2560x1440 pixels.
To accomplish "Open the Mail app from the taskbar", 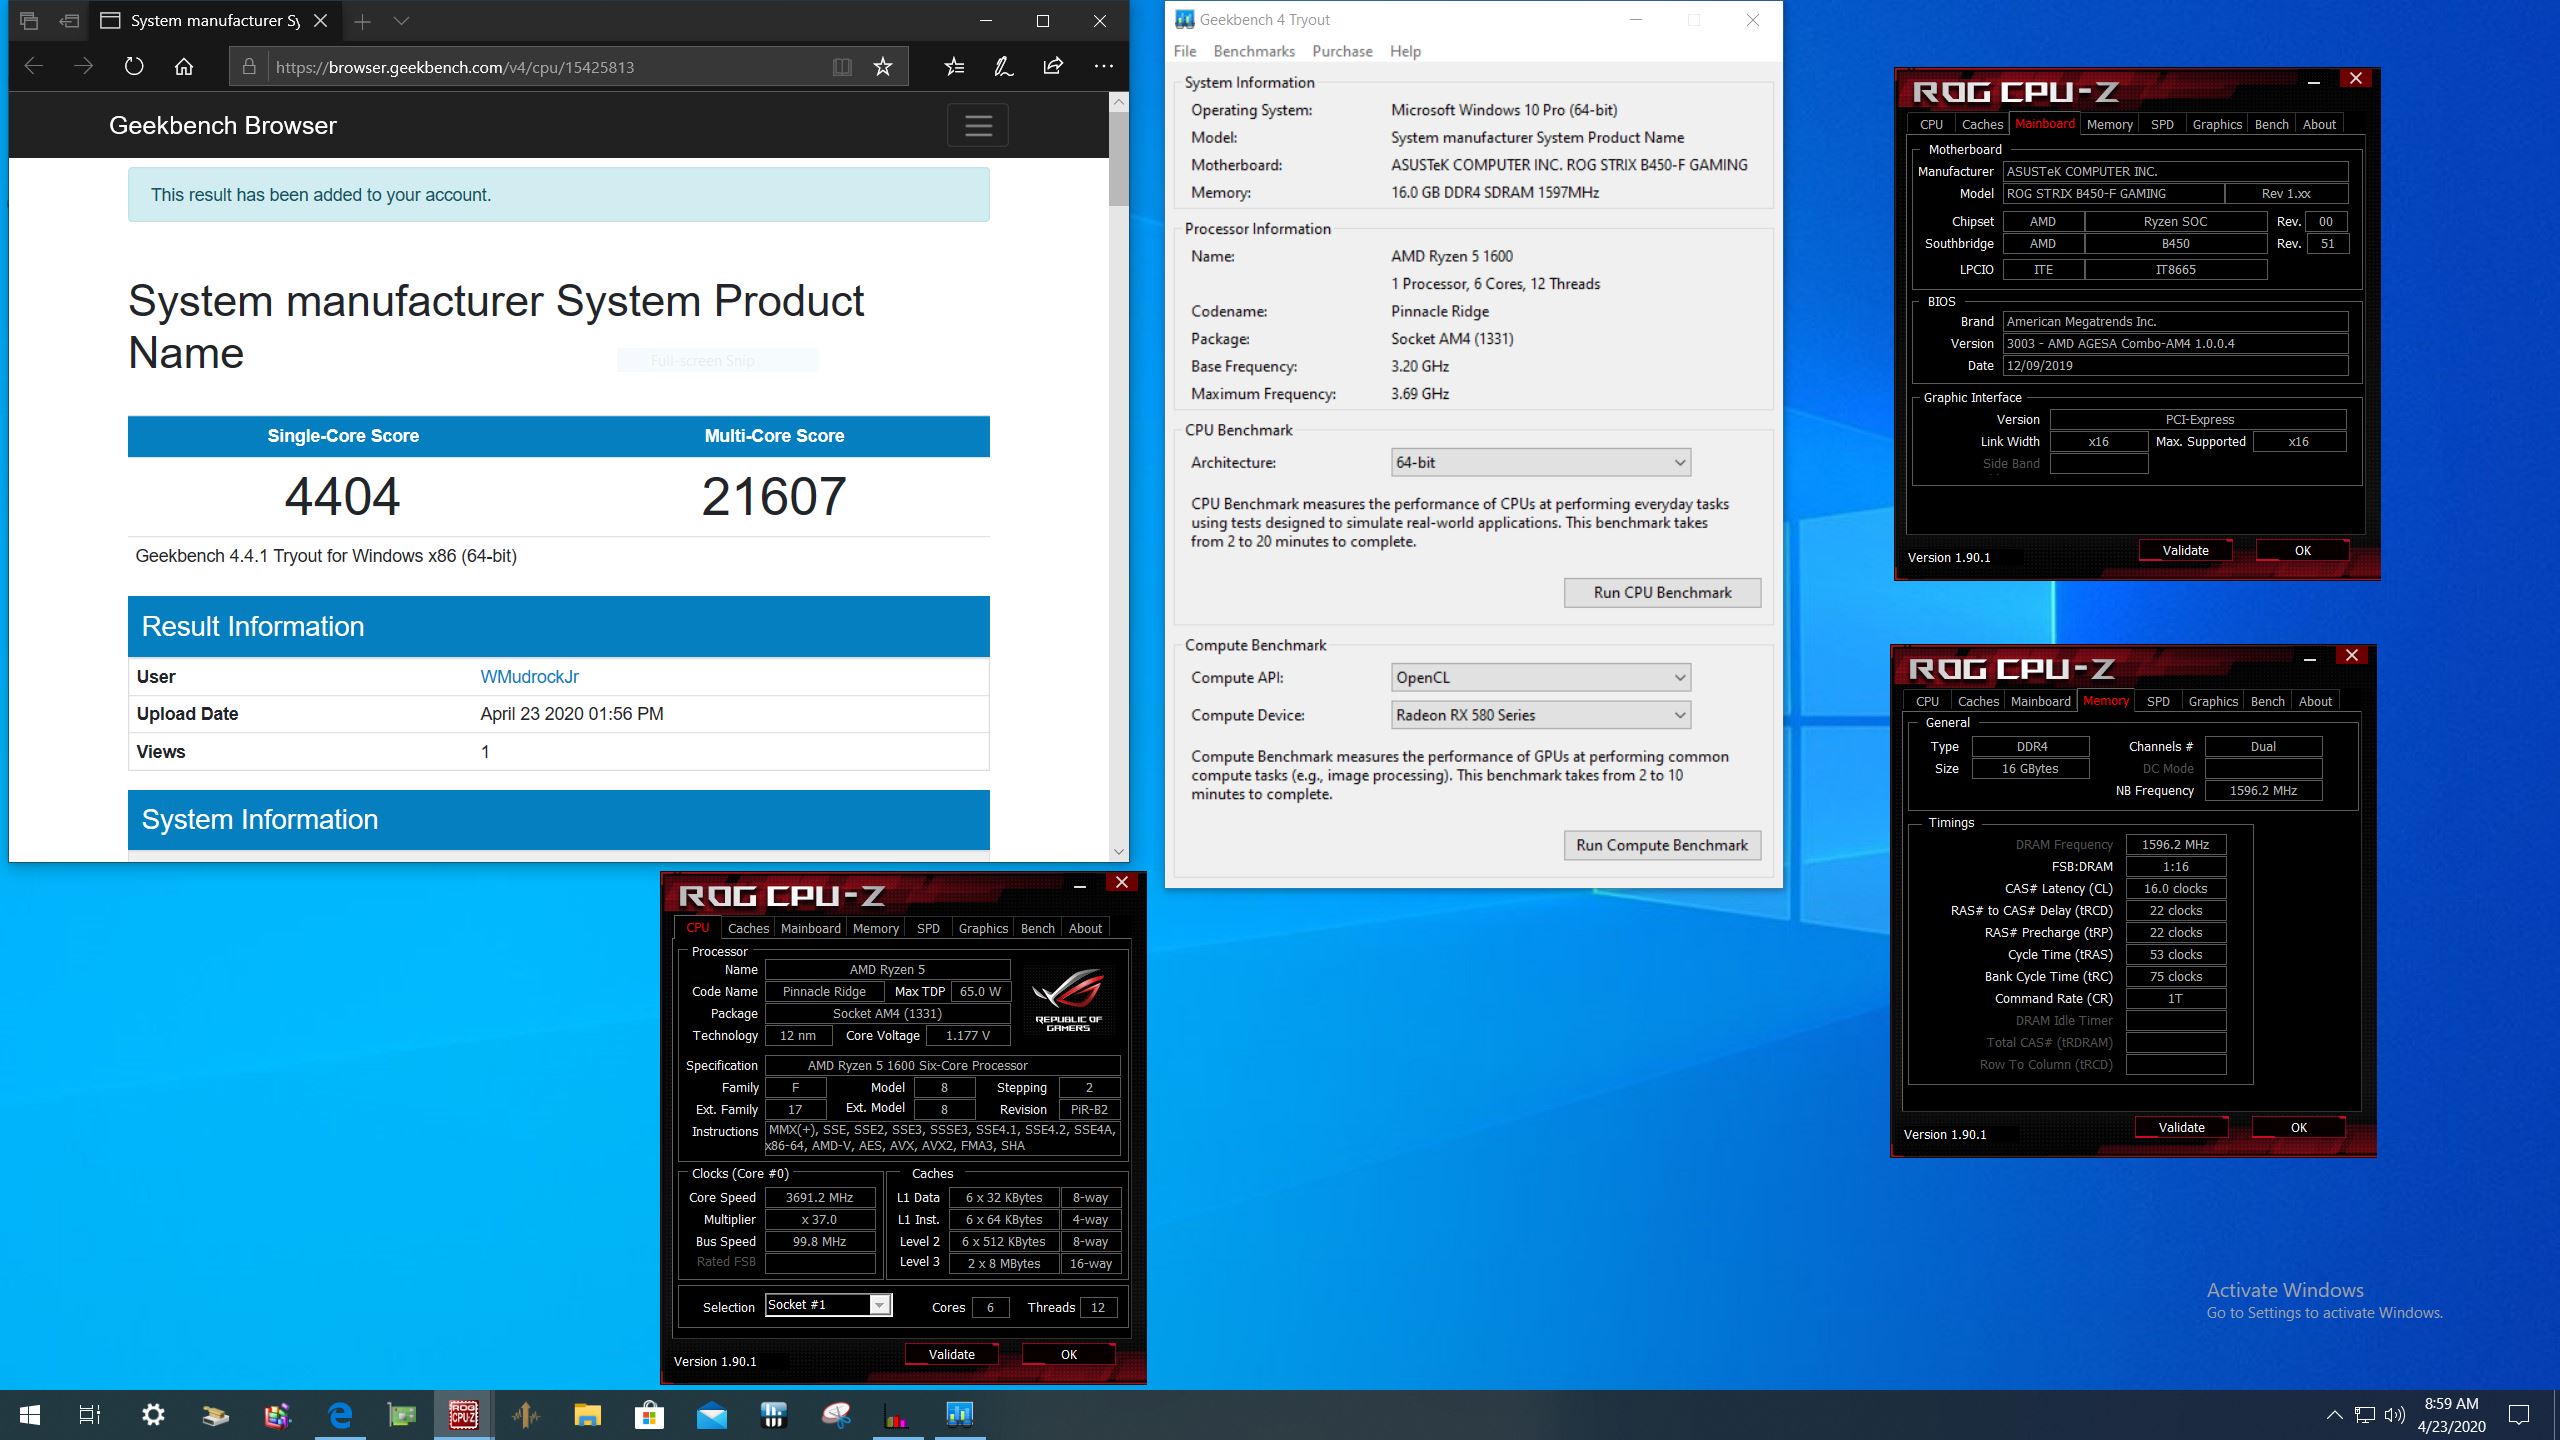I will pyautogui.click(x=711, y=1415).
